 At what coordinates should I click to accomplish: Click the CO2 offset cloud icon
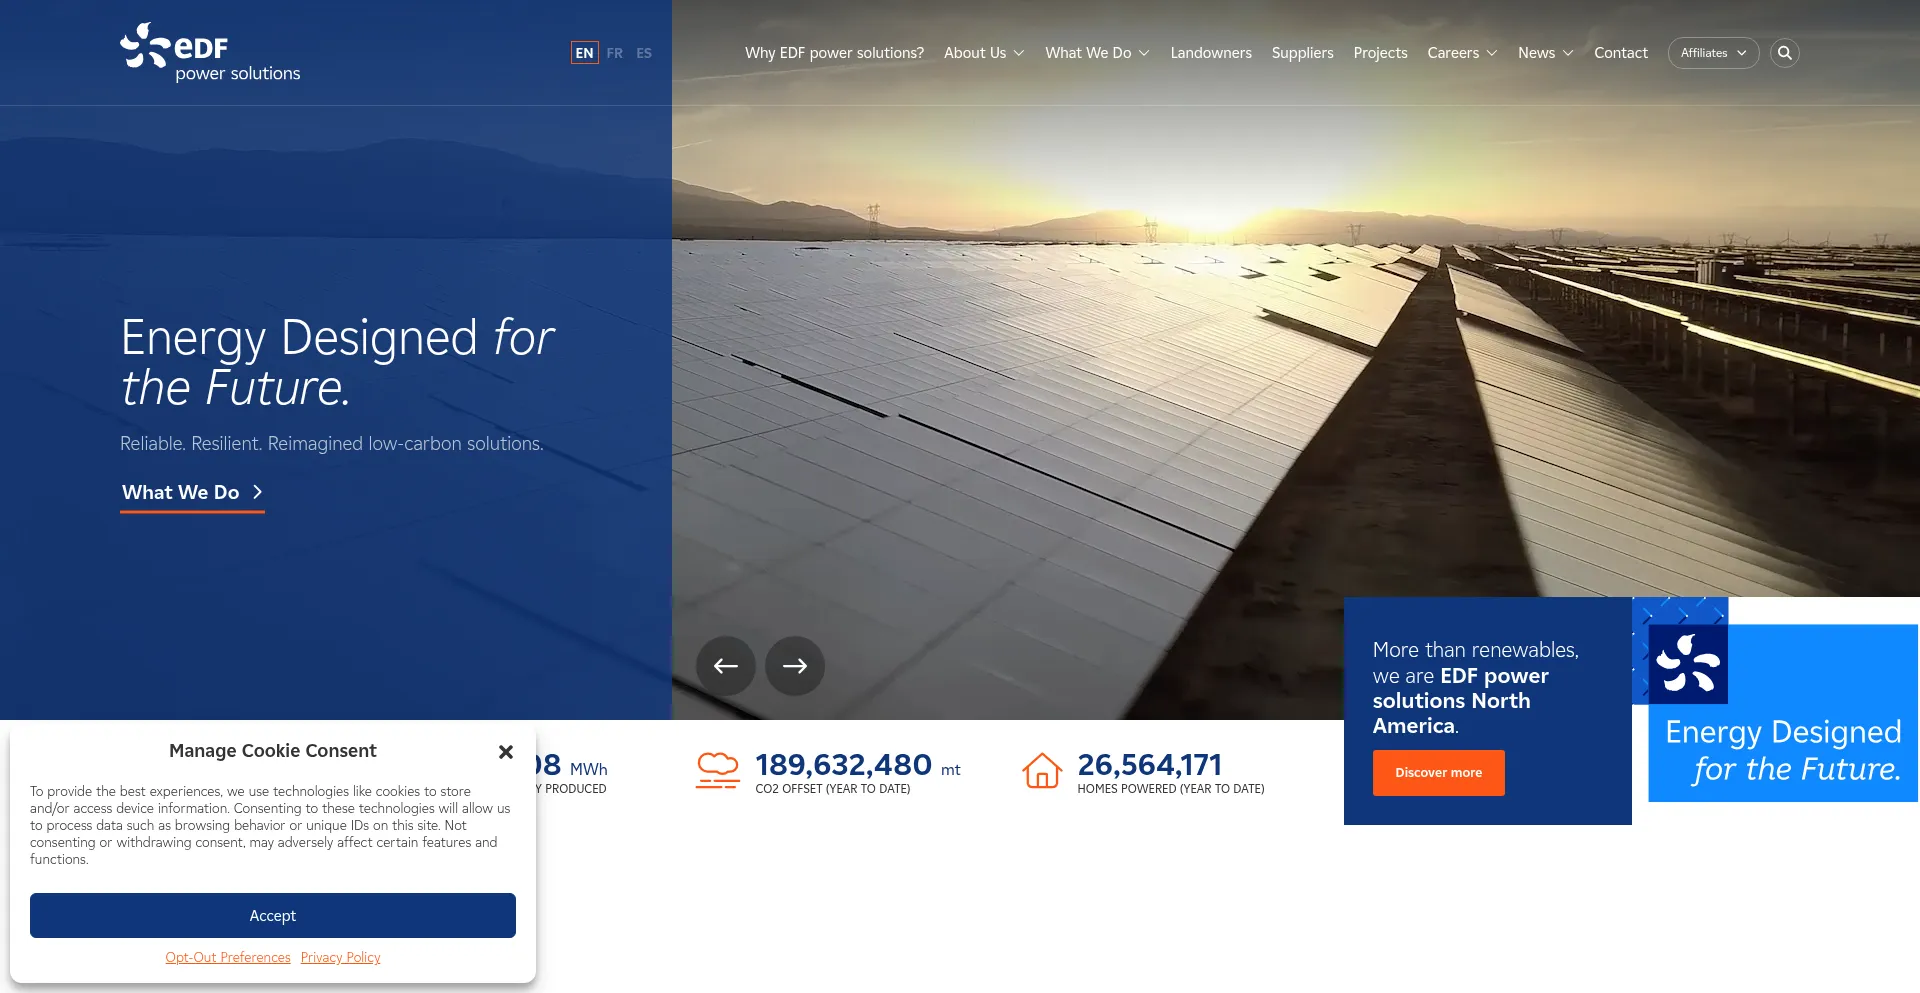(x=717, y=771)
